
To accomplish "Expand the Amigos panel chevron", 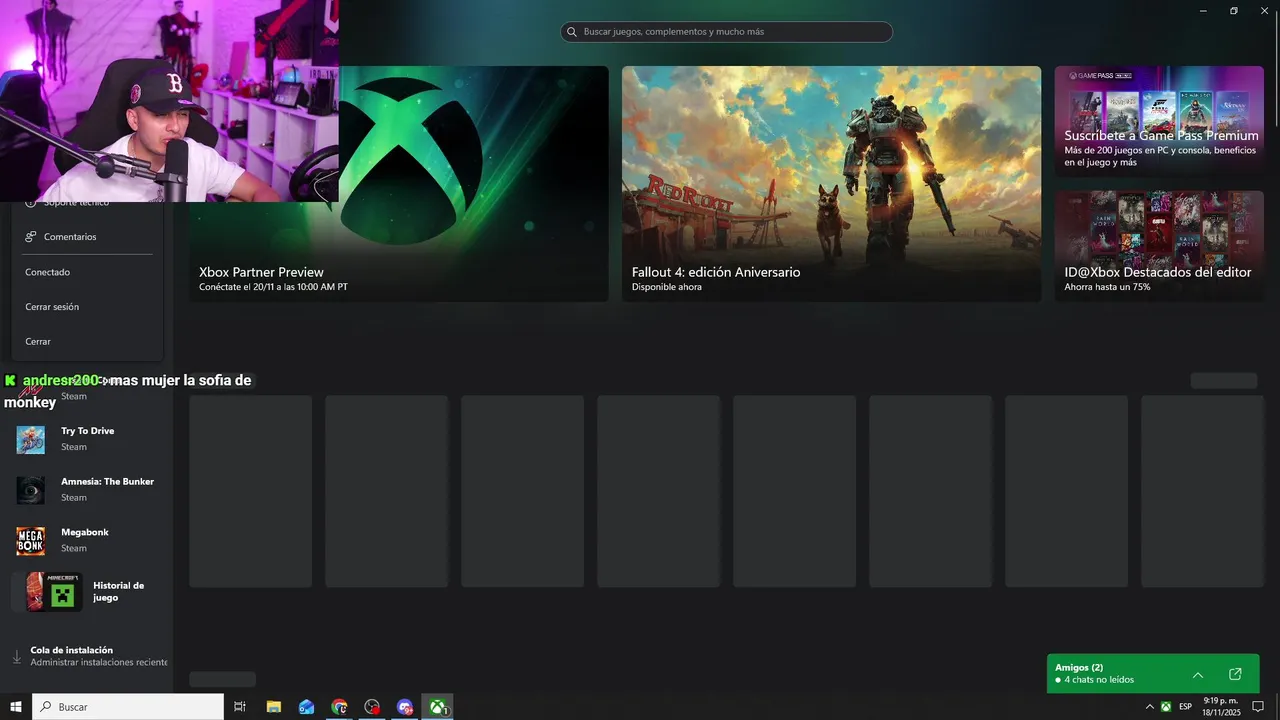I will 1198,674.
